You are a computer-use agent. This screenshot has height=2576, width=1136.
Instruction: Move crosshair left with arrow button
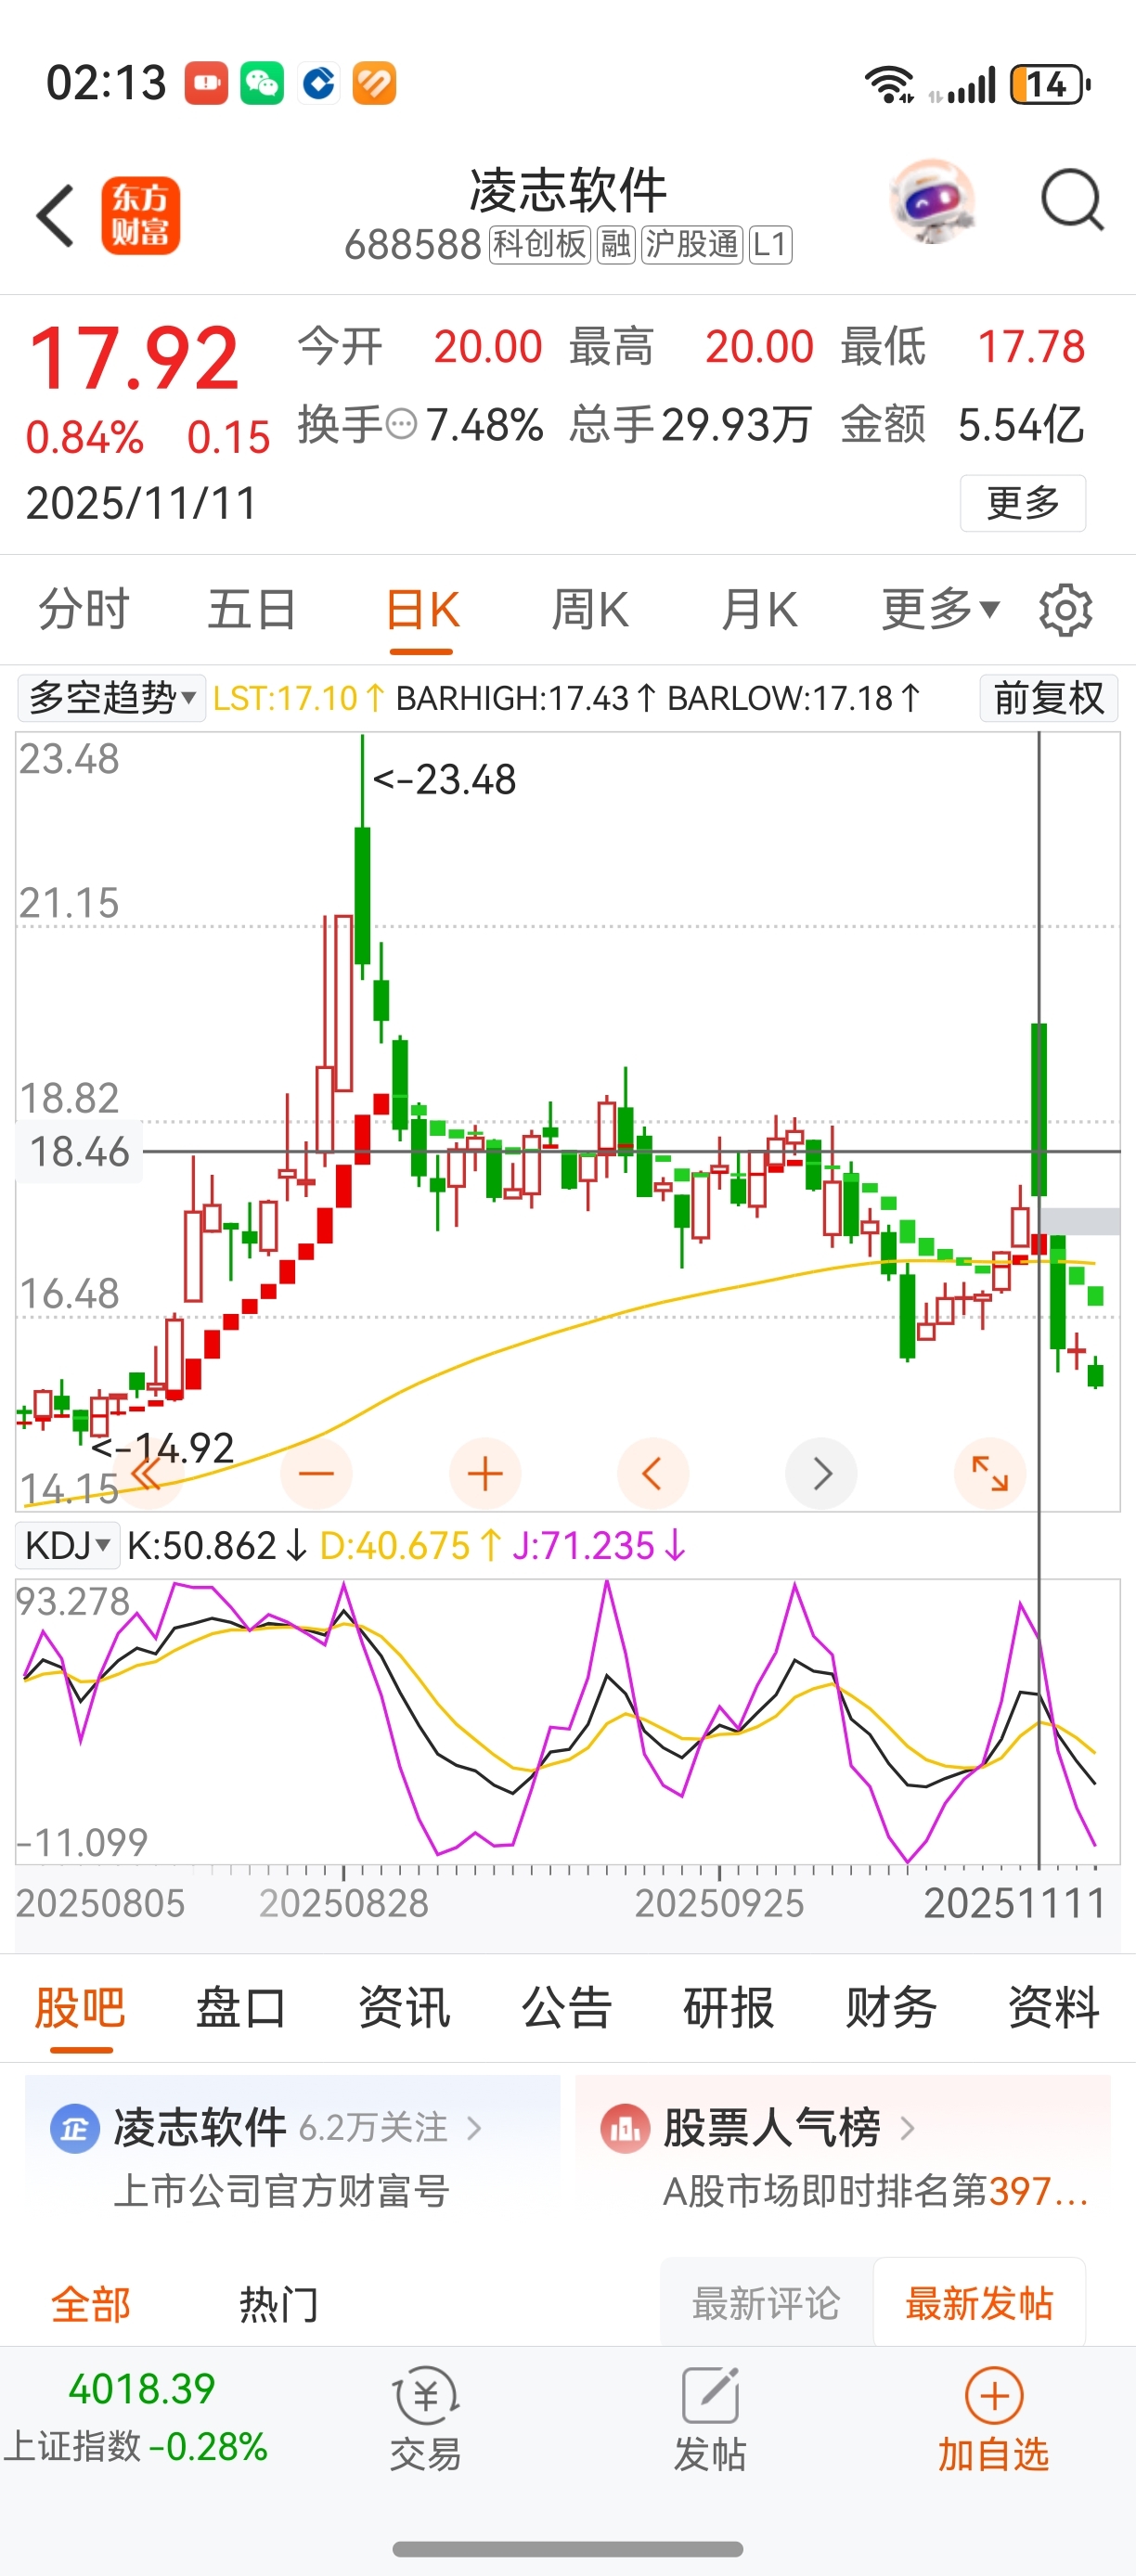click(x=653, y=1473)
